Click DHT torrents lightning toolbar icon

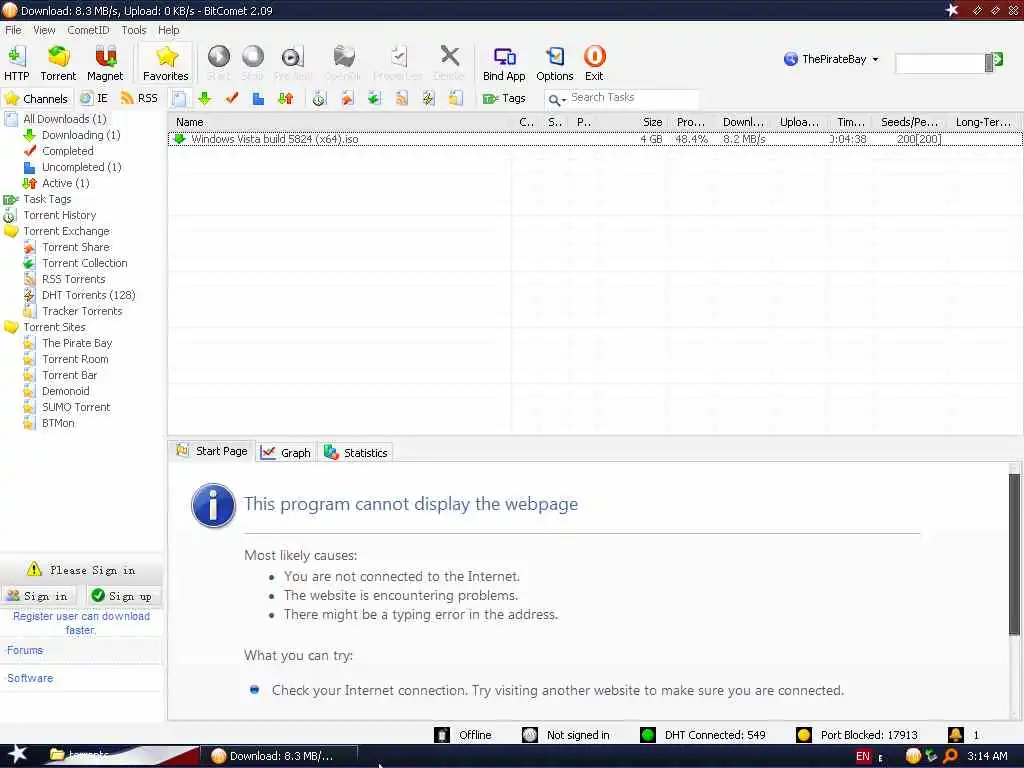tap(428, 99)
